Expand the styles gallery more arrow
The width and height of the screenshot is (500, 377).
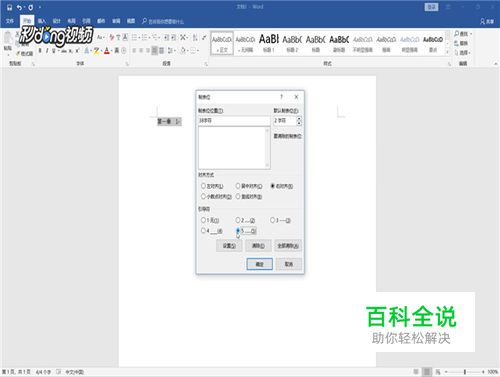447,53
